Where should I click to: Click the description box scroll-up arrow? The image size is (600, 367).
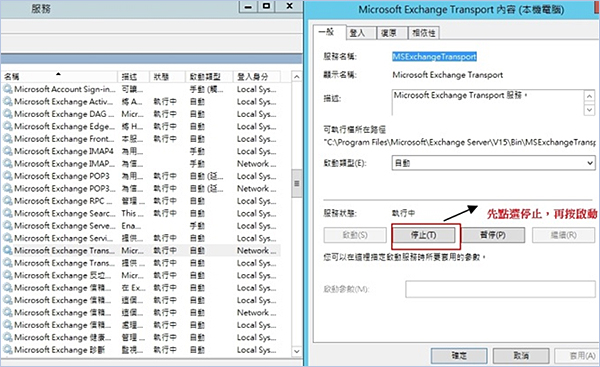(x=589, y=96)
